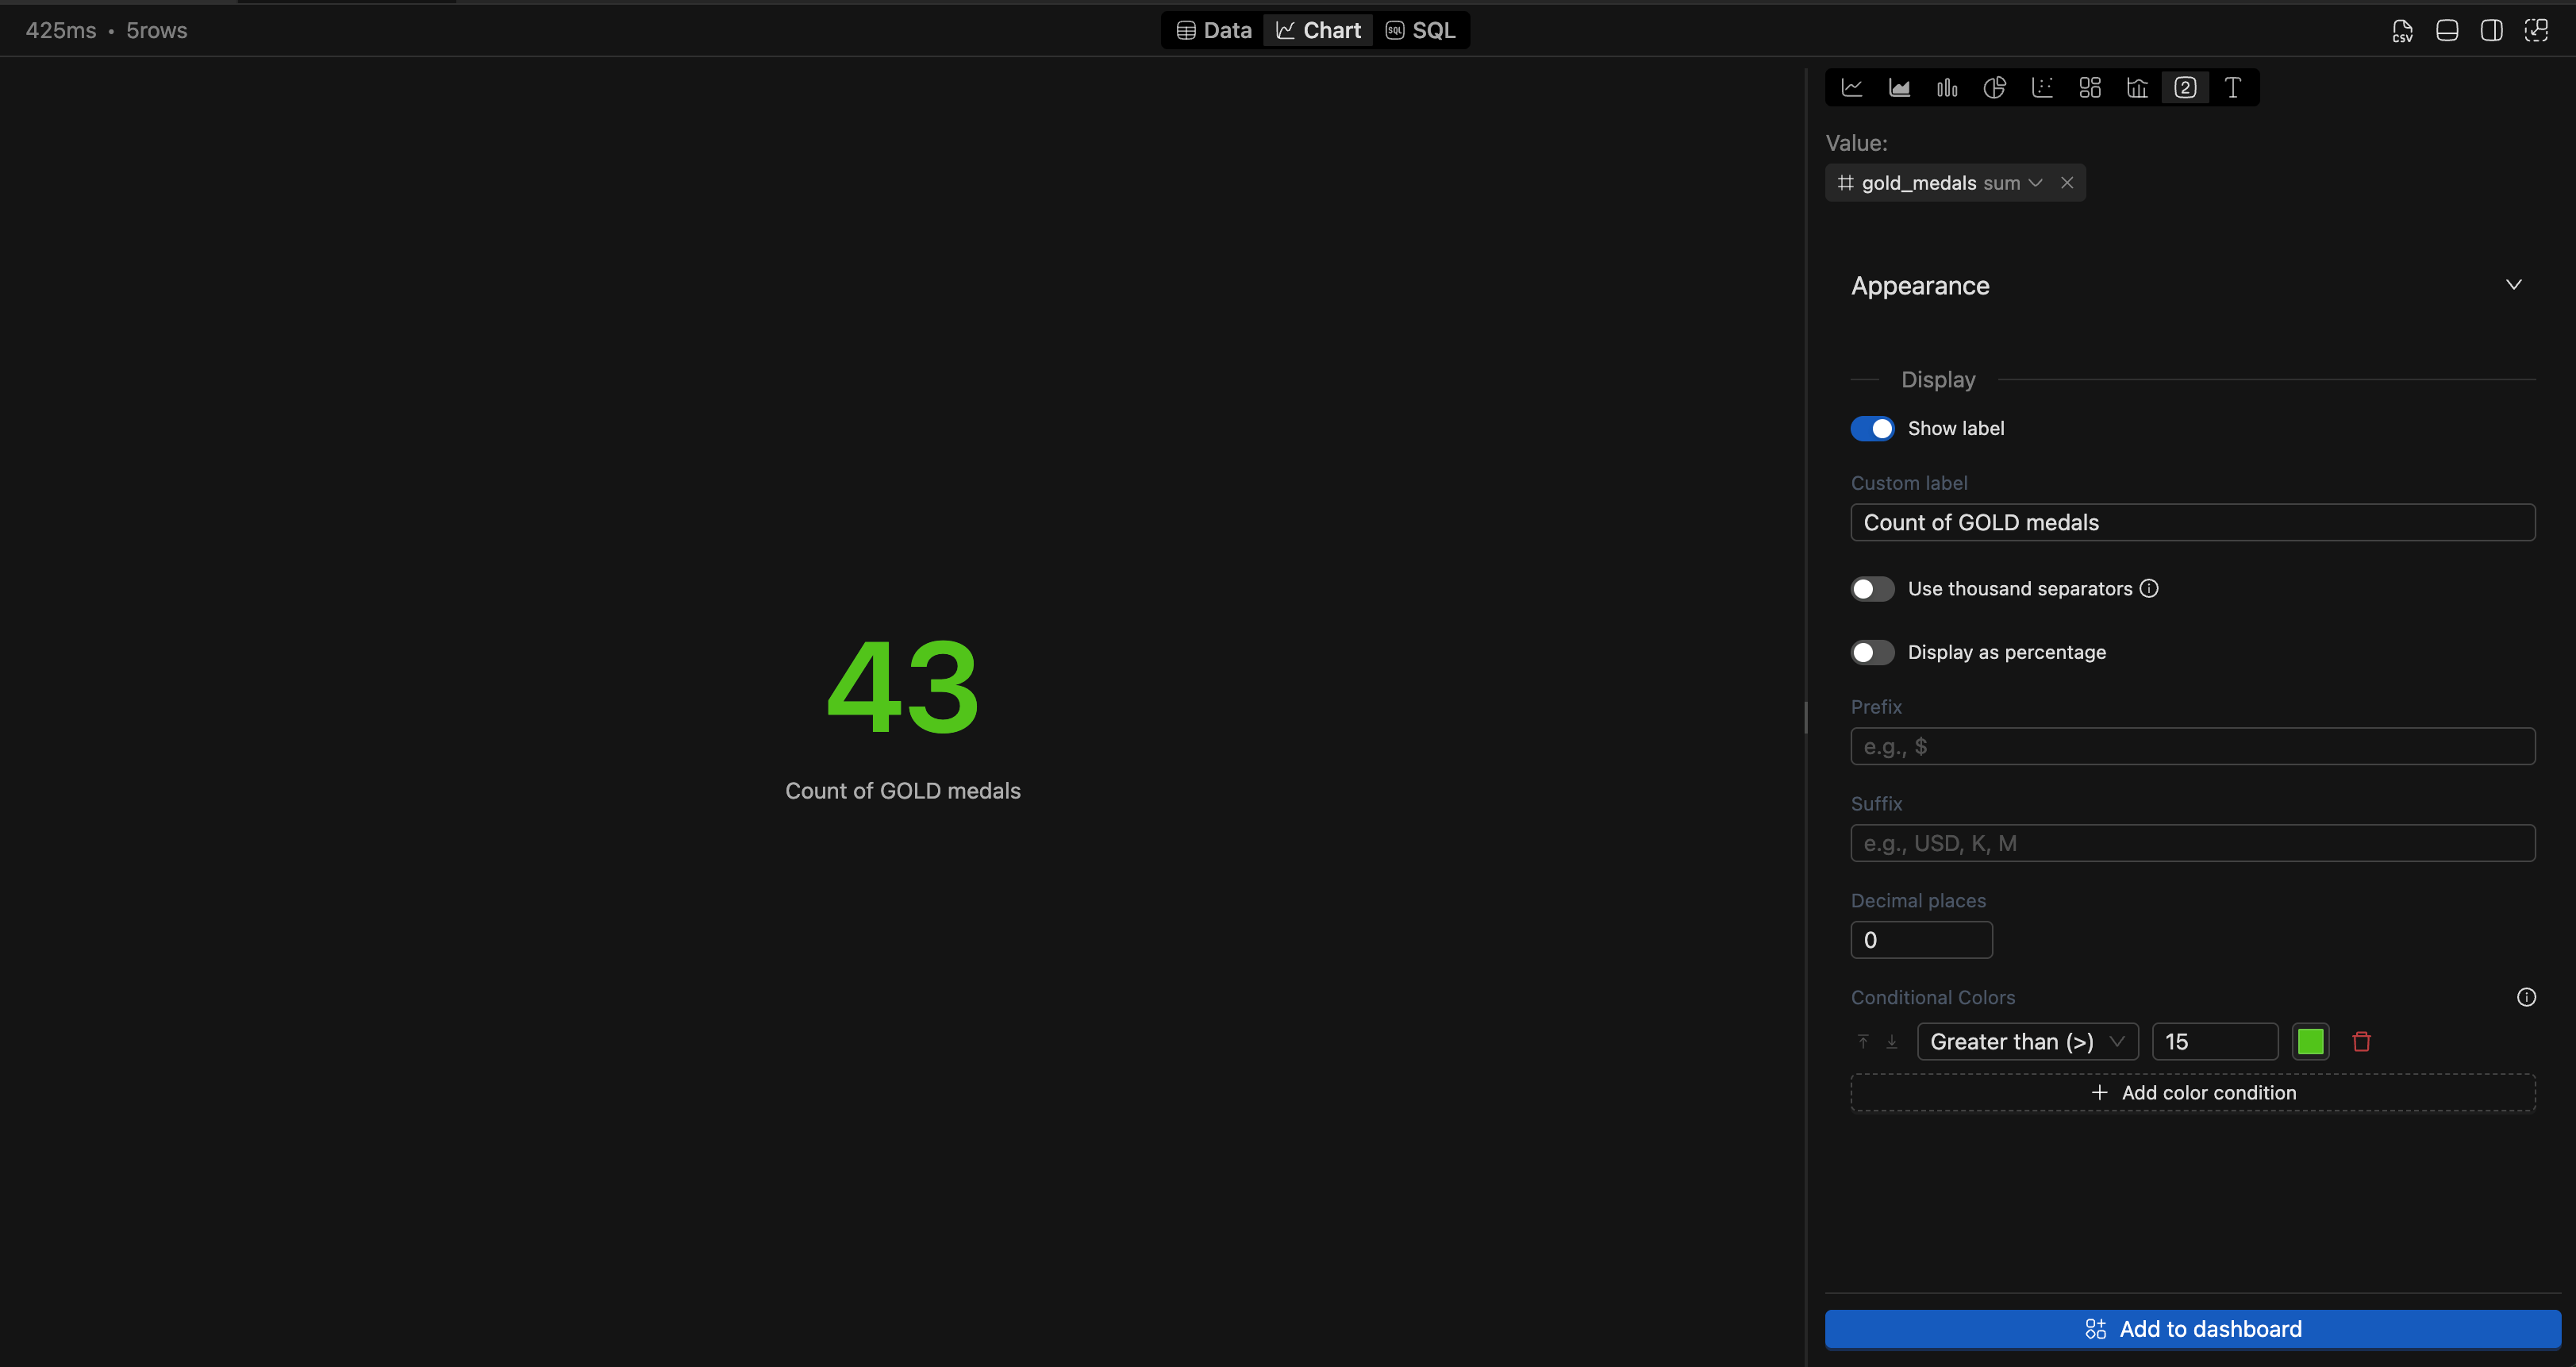Viewport: 2576px width, 1367px height.
Task: Click Add color condition button
Action: [x=2192, y=1092]
